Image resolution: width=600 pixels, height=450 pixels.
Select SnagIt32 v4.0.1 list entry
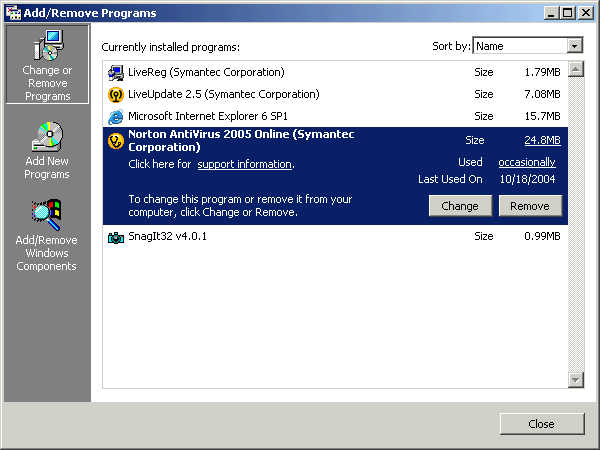coord(167,236)
